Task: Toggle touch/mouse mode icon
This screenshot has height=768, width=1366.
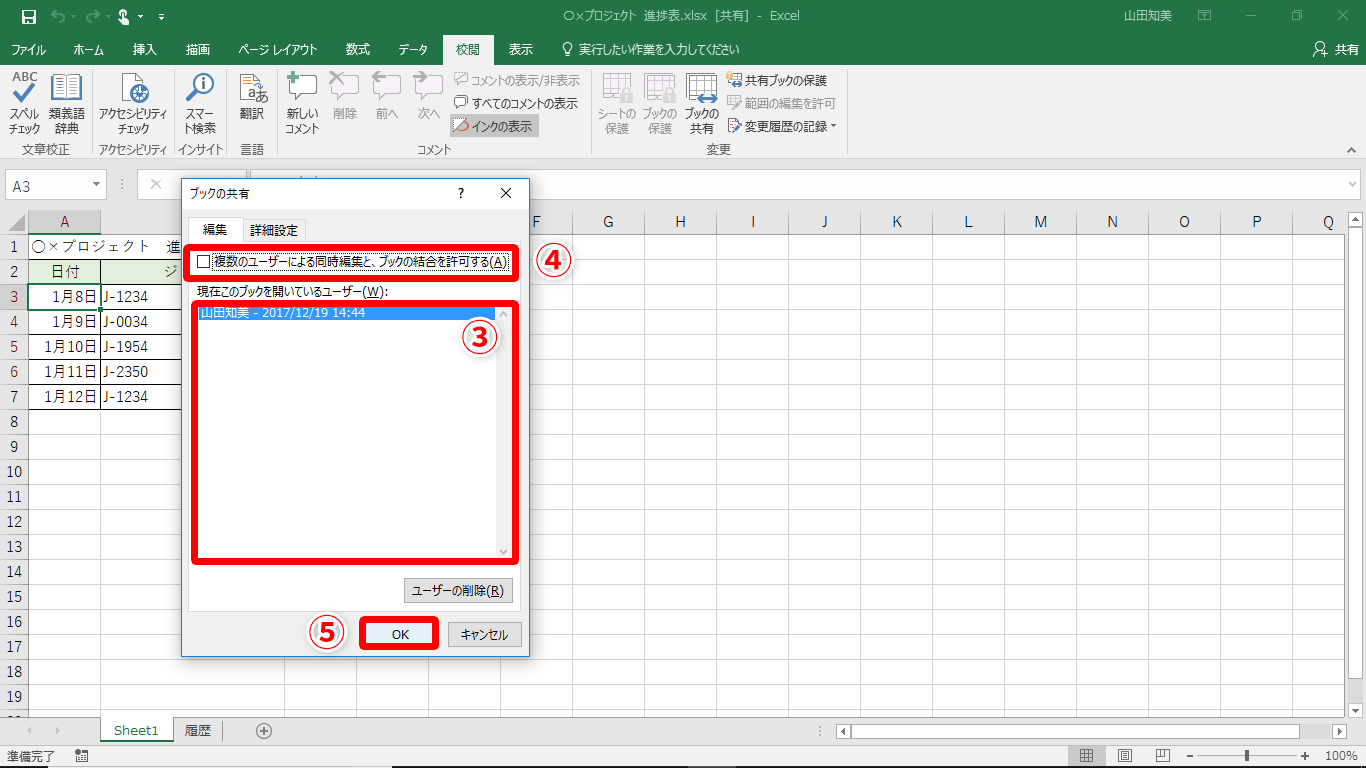Action: click(x=125, y=16)
